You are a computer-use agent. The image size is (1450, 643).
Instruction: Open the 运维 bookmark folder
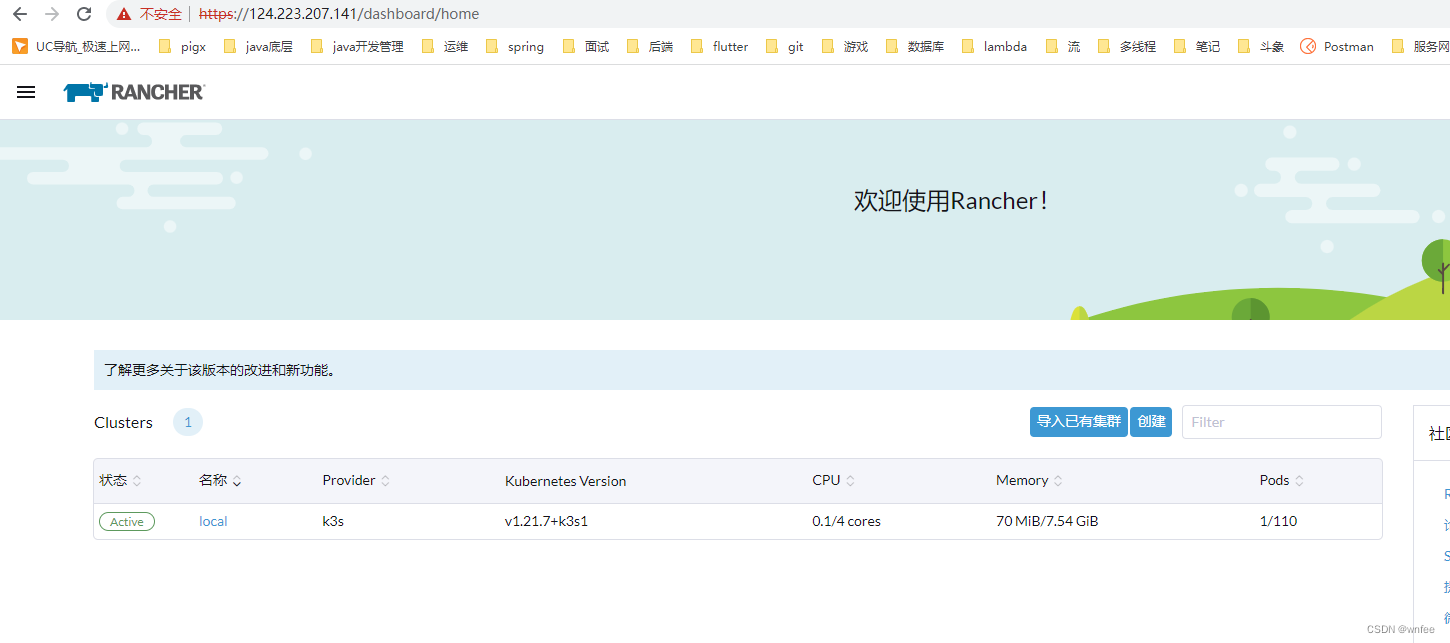(x=445, y=46)
